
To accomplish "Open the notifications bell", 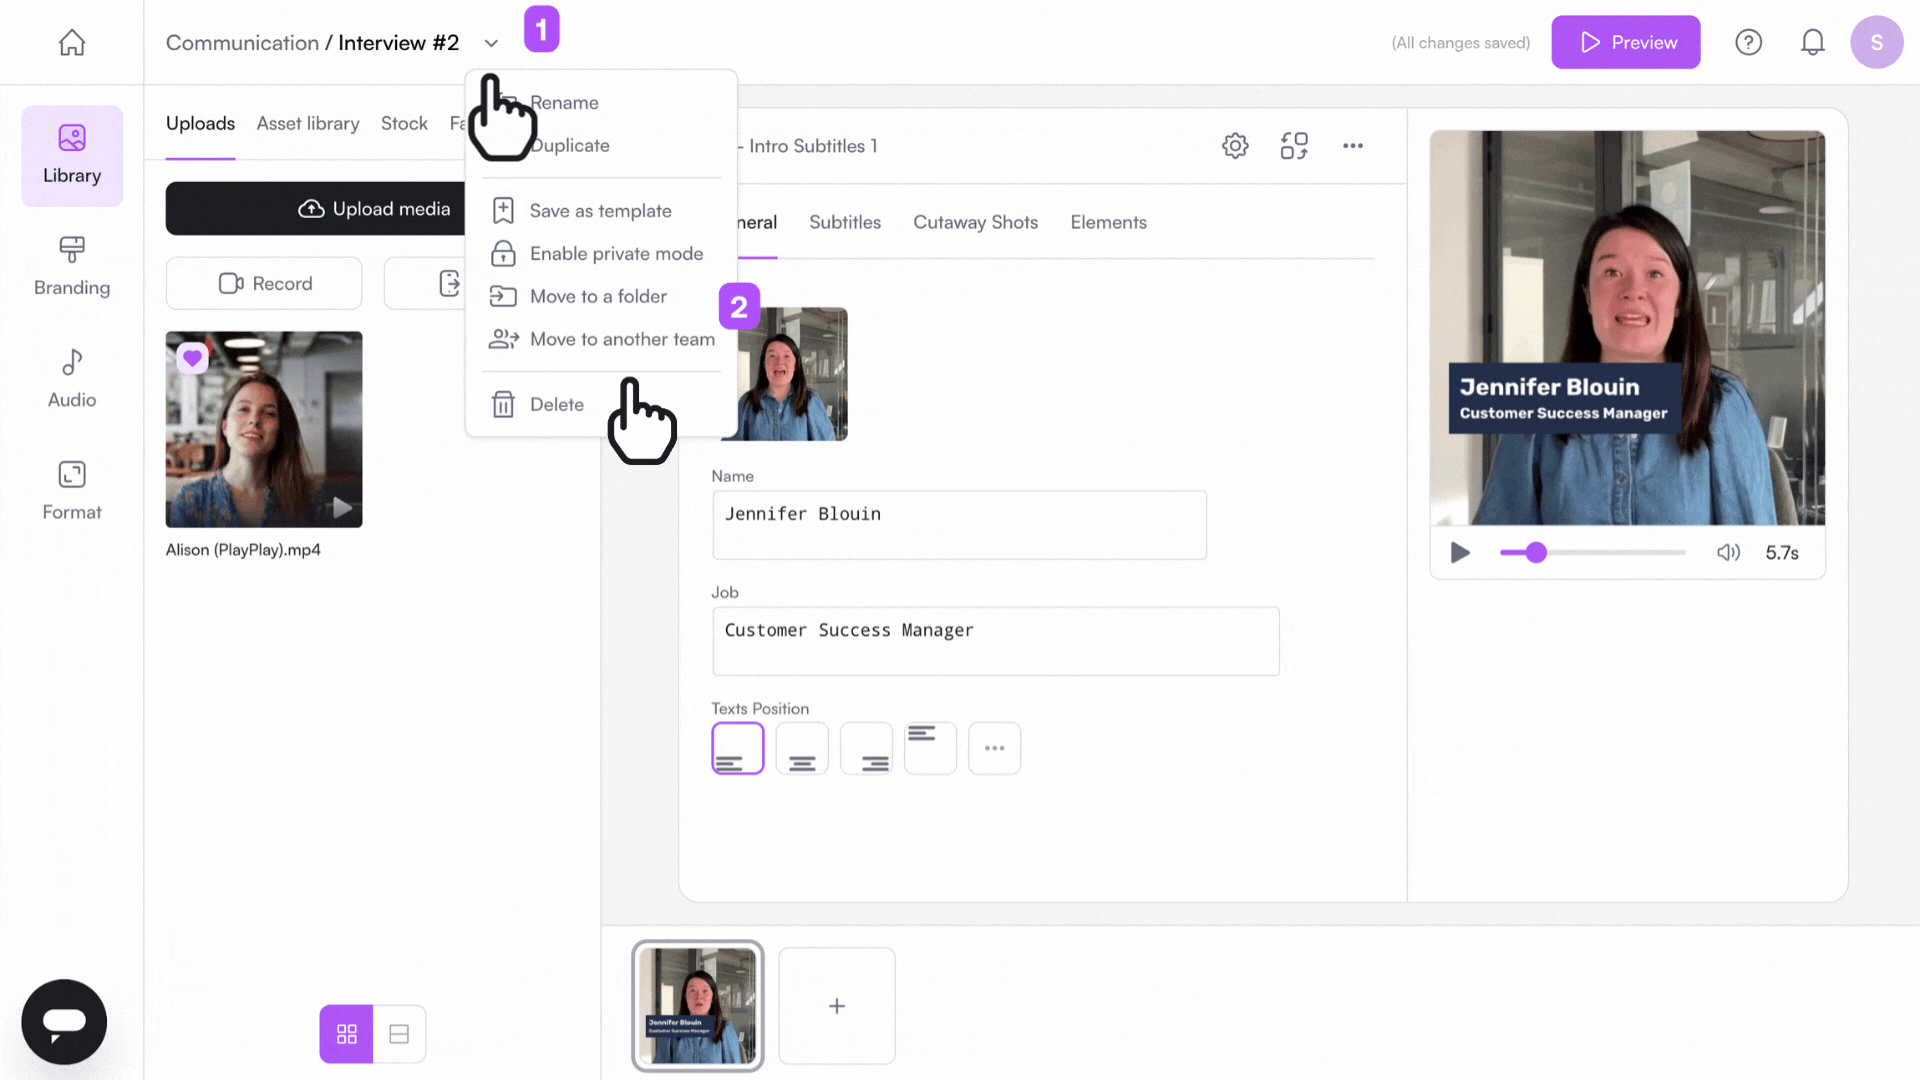I will click(1812, 42).
